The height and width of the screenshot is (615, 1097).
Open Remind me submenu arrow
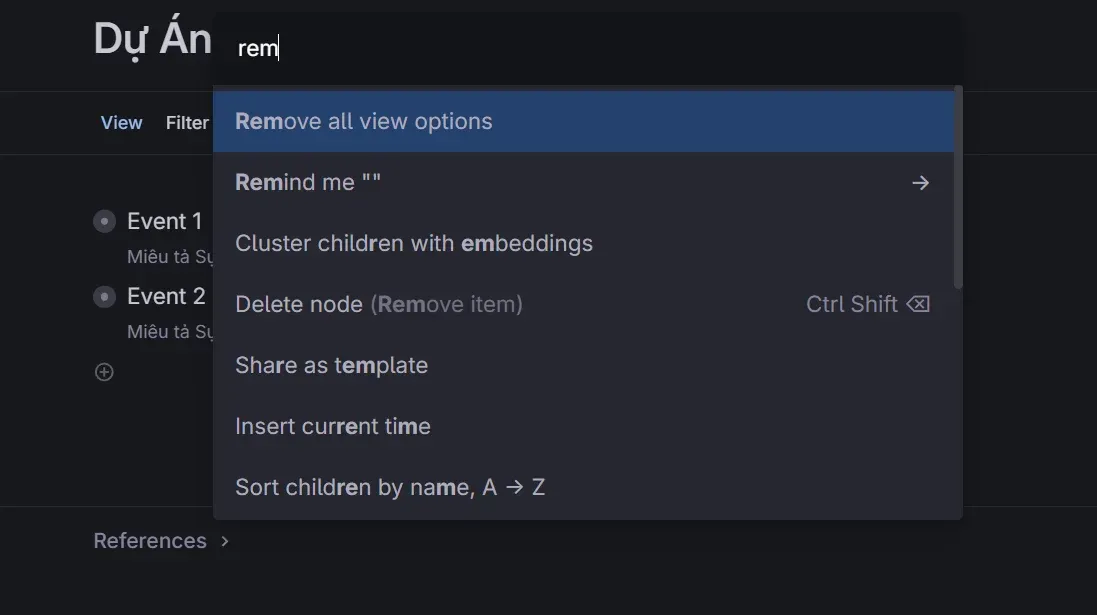(x=920, y=183)
